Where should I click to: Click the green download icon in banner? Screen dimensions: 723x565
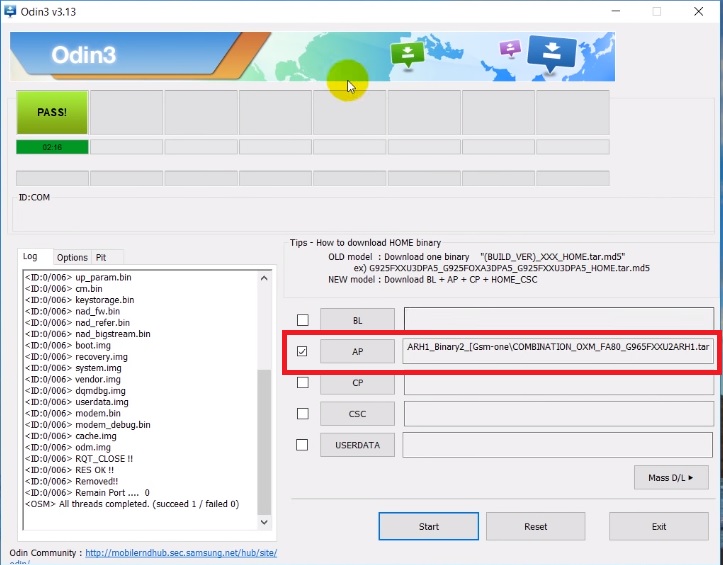pos(407,54)
